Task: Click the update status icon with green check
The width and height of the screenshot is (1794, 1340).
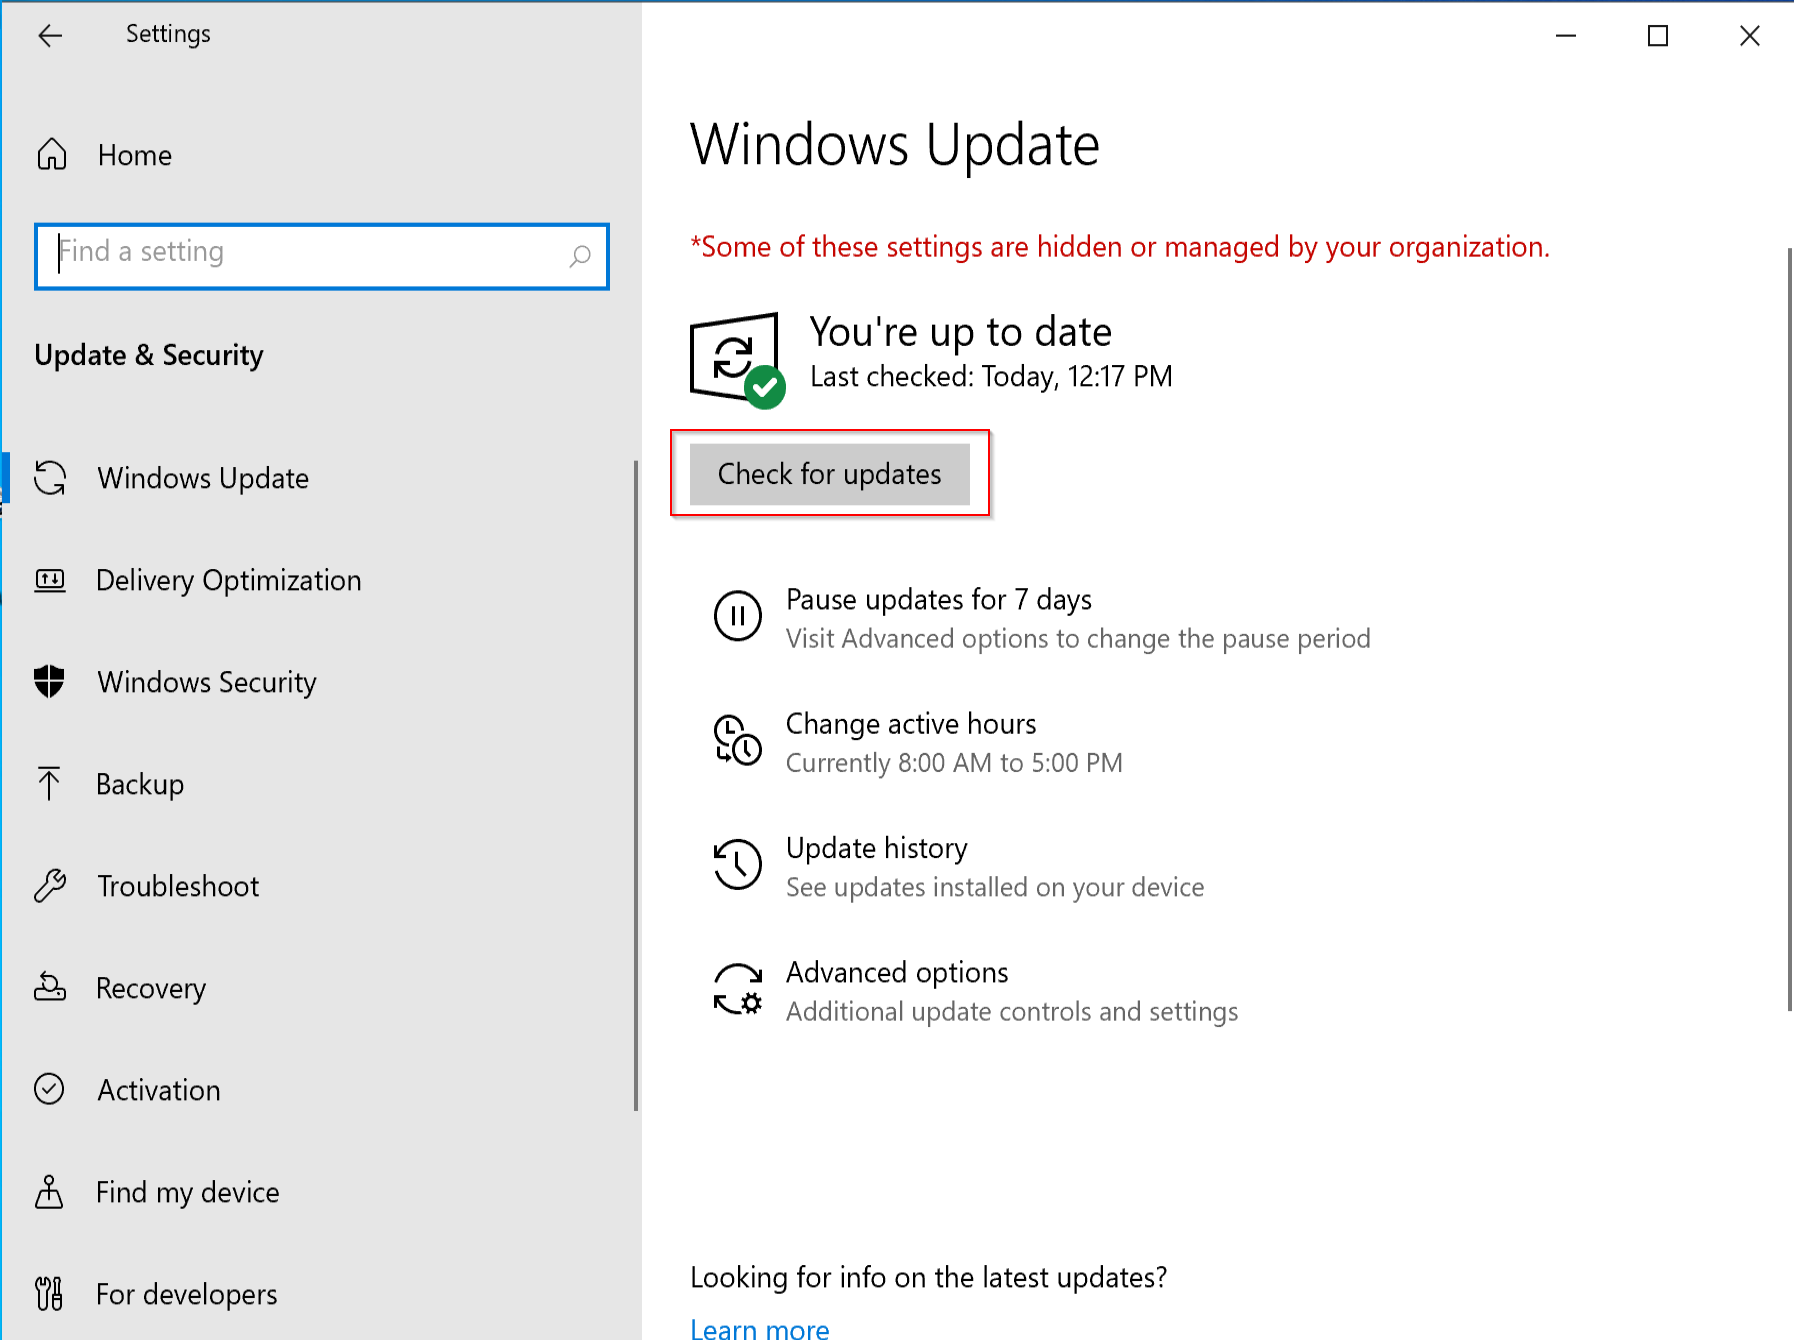Action: [737, 360]
